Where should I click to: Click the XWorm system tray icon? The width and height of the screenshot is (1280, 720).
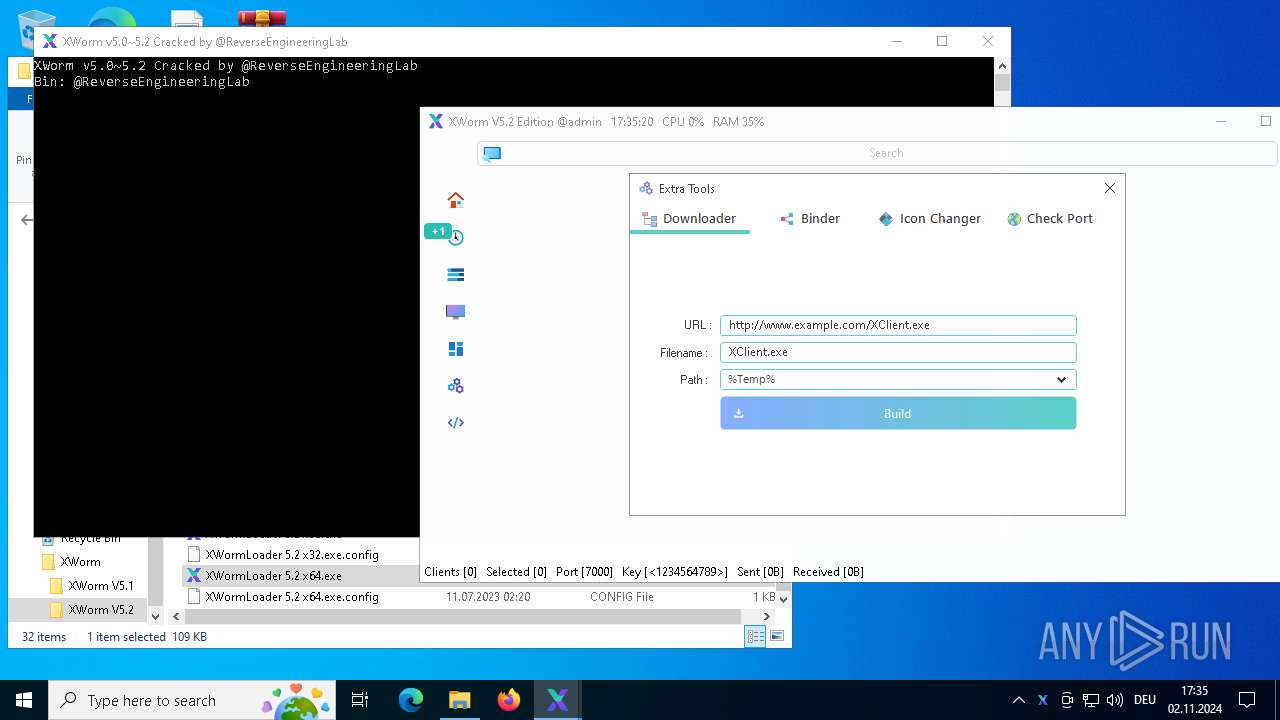tap(1042, 700)
